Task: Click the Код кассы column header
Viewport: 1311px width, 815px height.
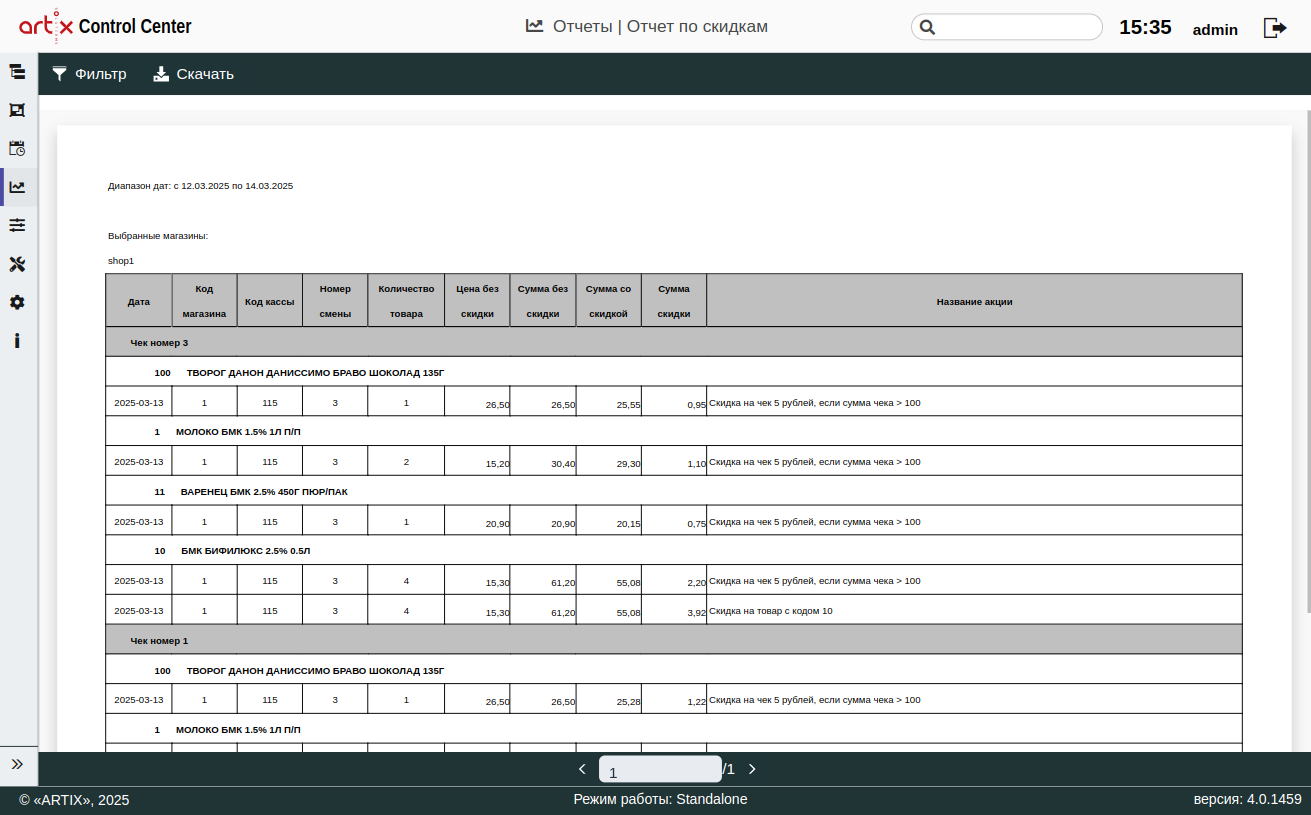Action: tap(270, 301)
